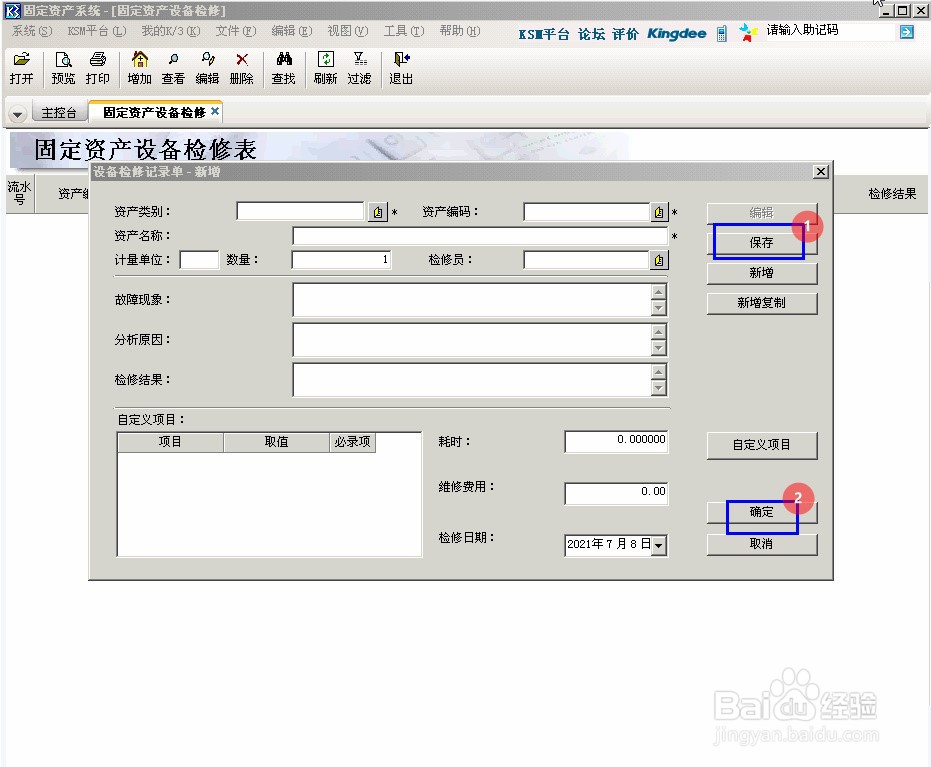Click up arrow of 检修结果 scrollbar

pos(658,372)
